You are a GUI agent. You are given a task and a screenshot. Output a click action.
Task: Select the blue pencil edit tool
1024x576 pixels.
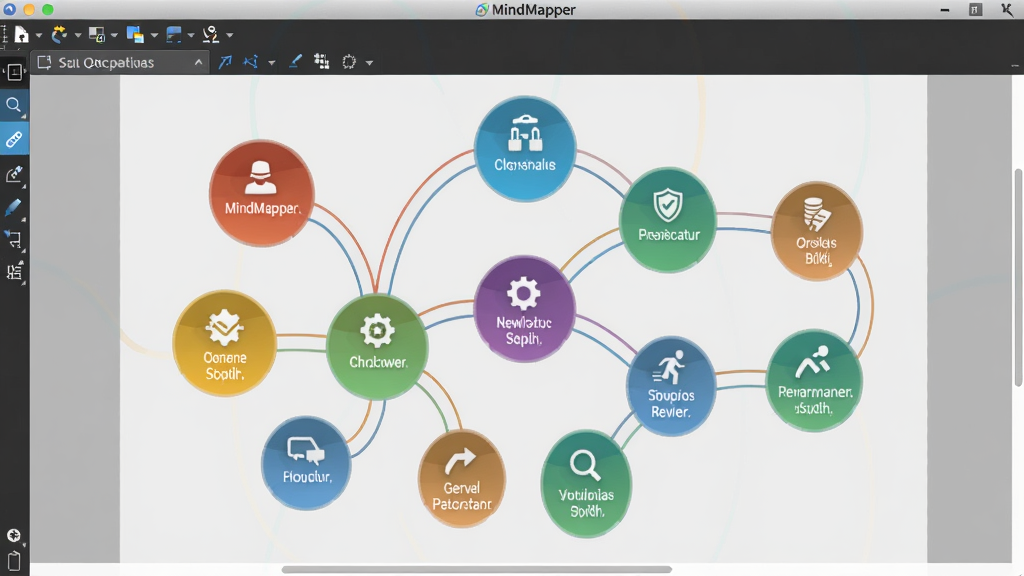[295, 61]
